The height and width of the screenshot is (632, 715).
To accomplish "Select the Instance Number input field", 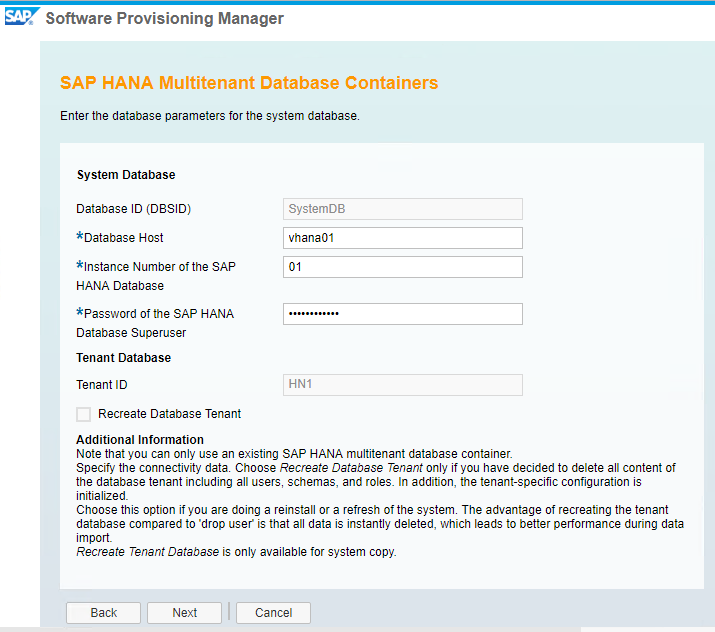I will click(403, 267).
